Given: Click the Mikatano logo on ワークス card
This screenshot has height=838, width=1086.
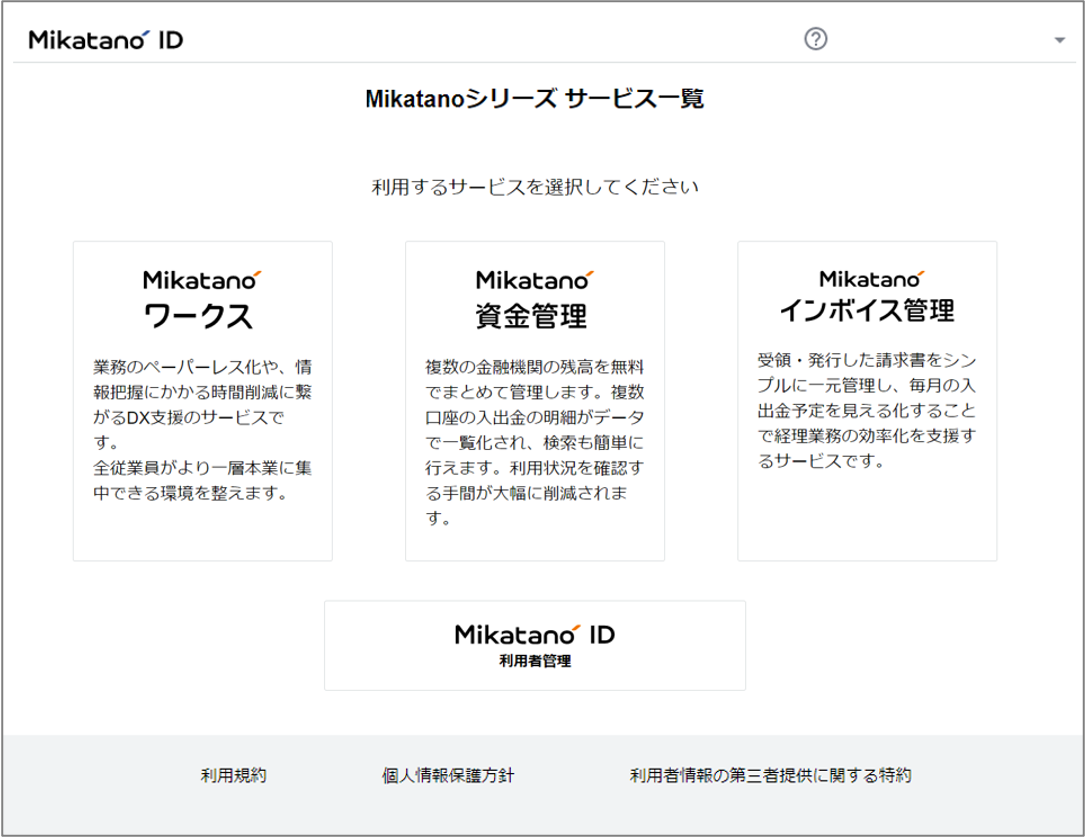Looking at the screenshot, I should point(202,280).
